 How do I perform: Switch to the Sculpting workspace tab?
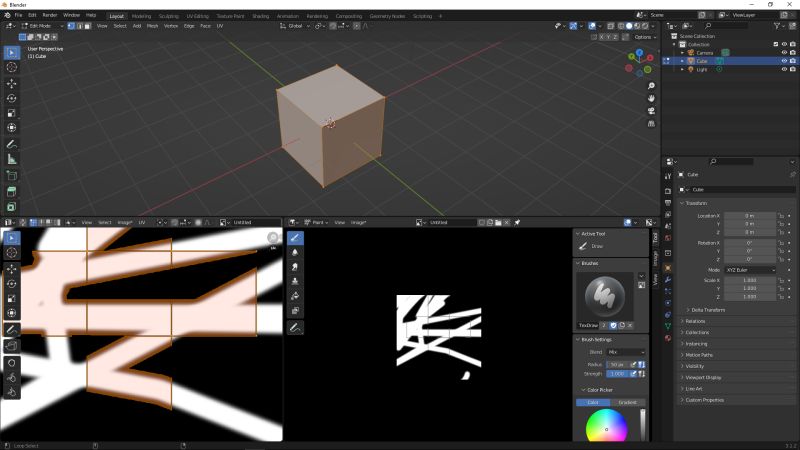168,16
